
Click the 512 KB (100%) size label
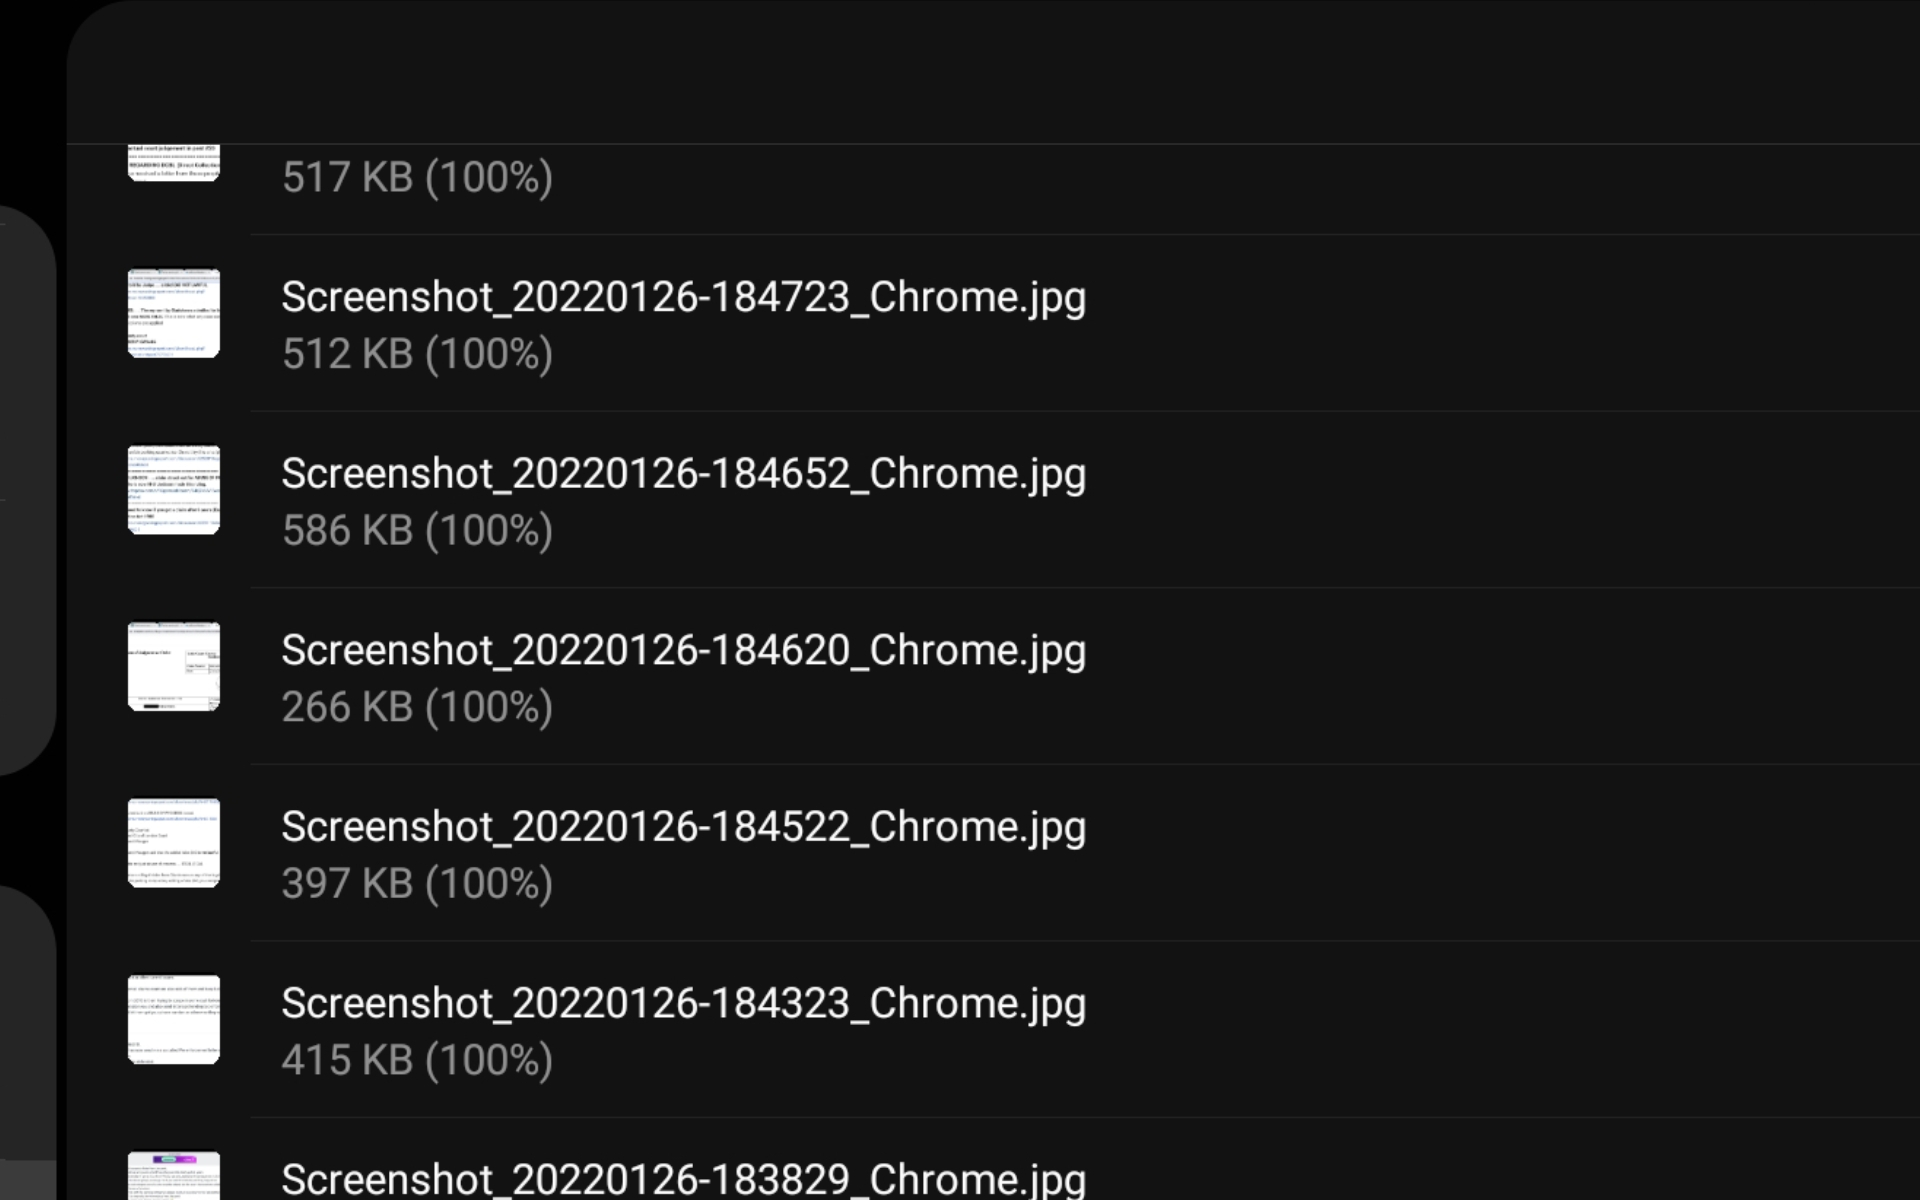click(417, 354)
